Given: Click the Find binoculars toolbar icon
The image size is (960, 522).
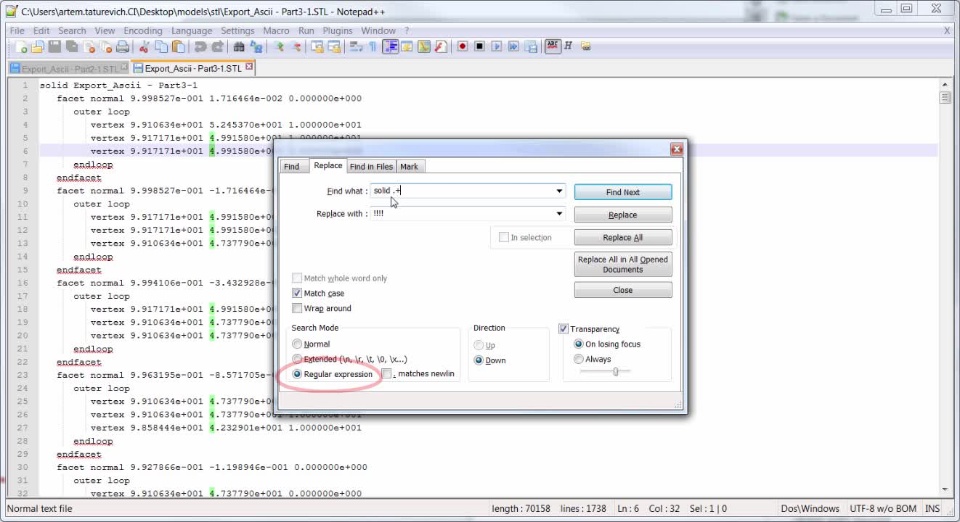Looking at the screenshot, I should click(x=239, y=47).
